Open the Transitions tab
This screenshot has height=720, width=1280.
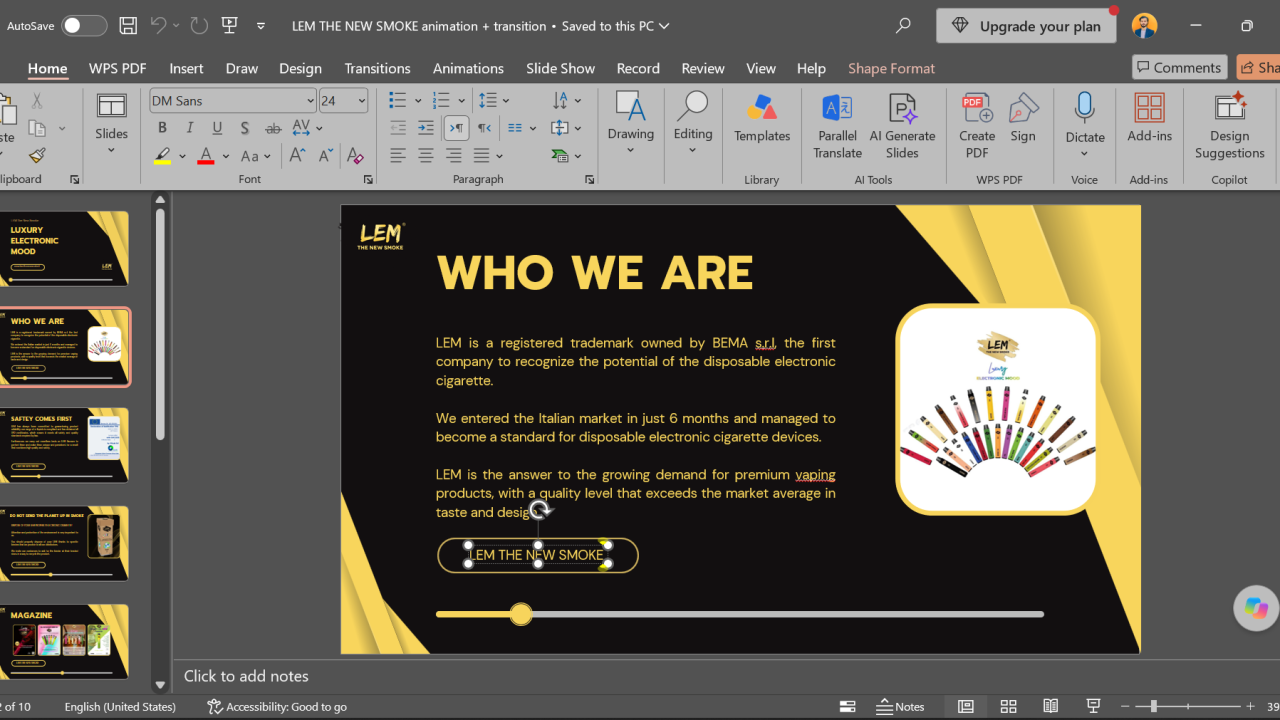377,68
